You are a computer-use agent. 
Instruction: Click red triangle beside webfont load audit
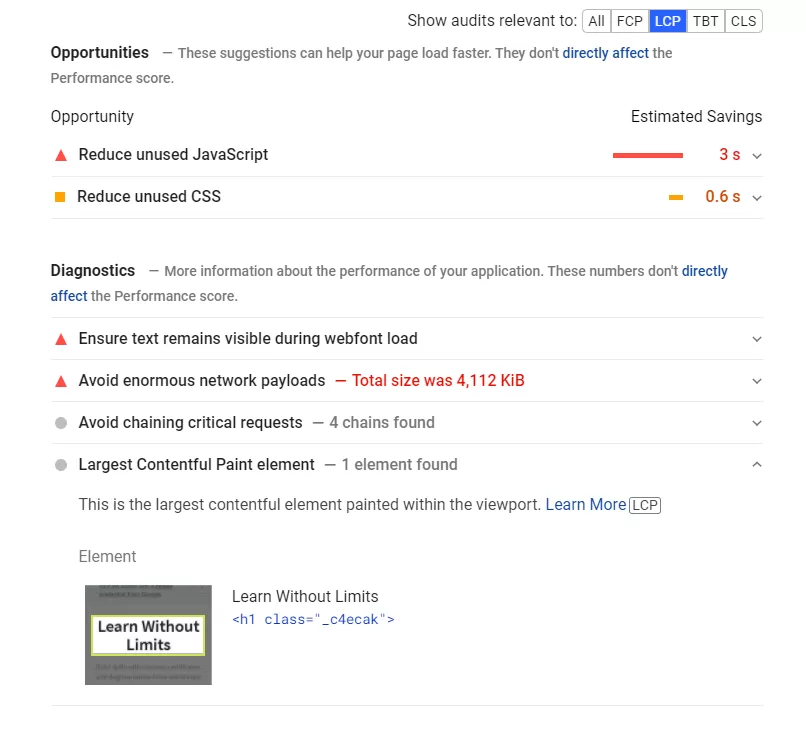(x=61, y=339)
